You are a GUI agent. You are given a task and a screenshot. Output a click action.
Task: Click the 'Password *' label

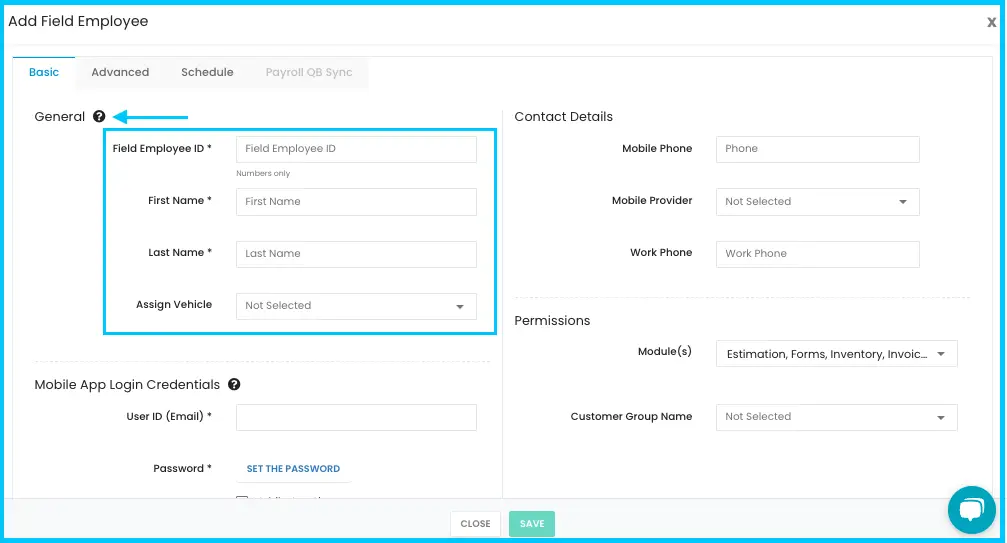[x=182, y=469]
